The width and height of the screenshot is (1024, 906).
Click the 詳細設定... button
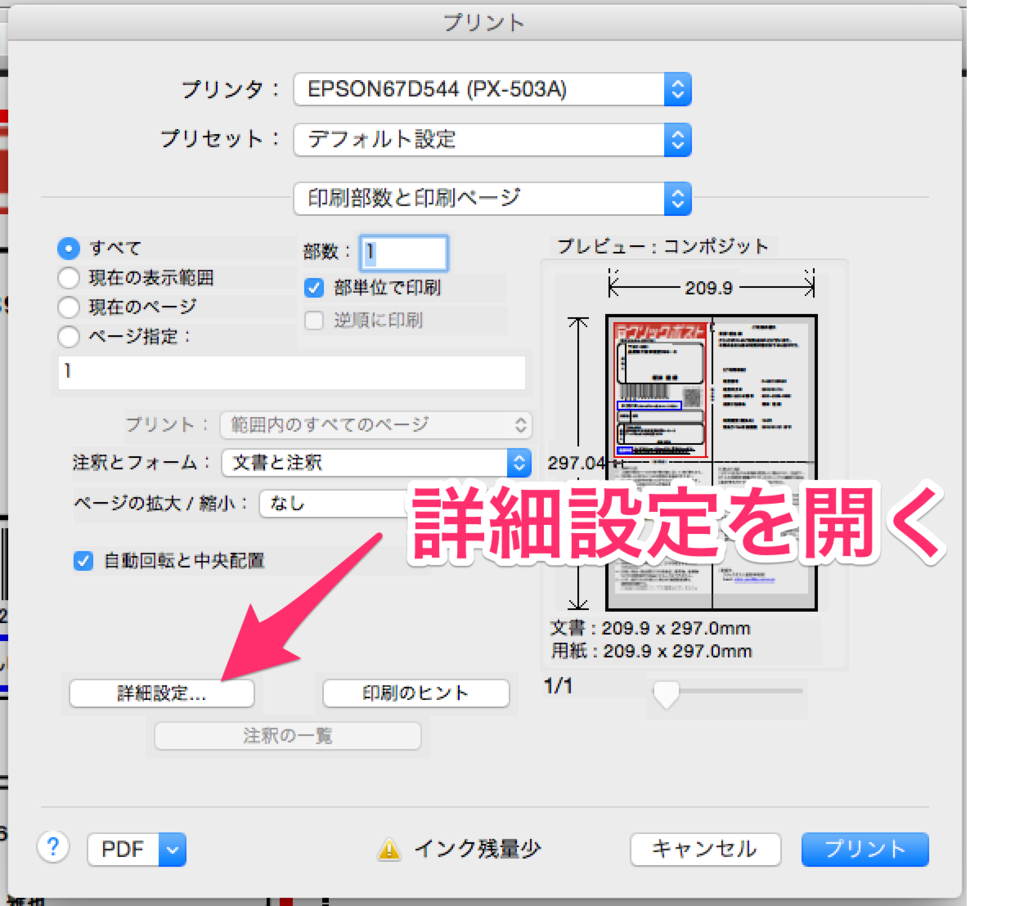coord(162,693)
